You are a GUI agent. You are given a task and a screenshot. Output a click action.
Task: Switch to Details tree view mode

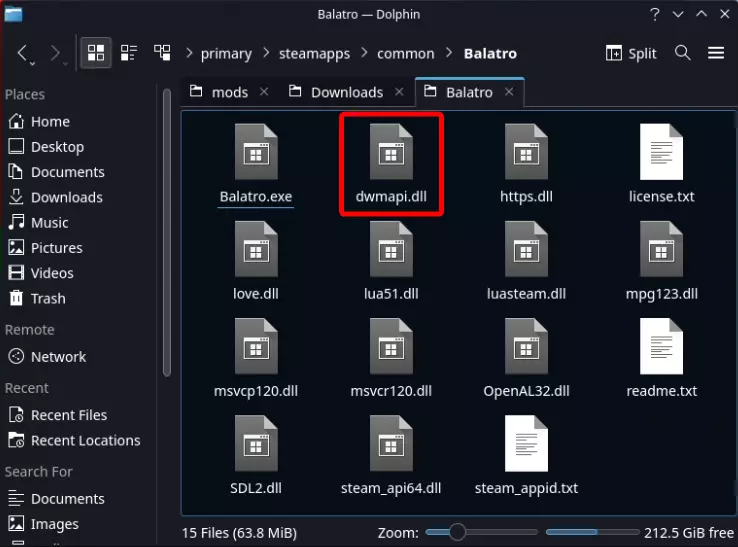click(162, 53)
